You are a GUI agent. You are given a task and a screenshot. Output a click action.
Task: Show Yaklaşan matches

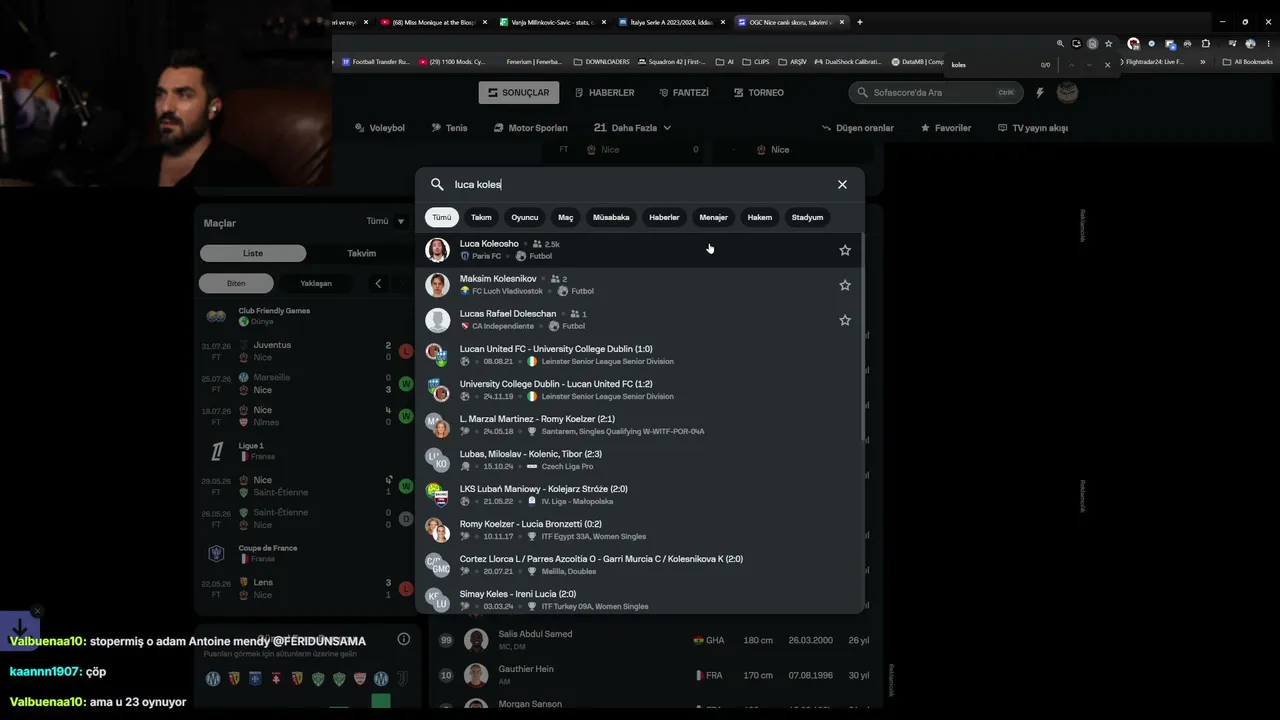tap(316, 283)
